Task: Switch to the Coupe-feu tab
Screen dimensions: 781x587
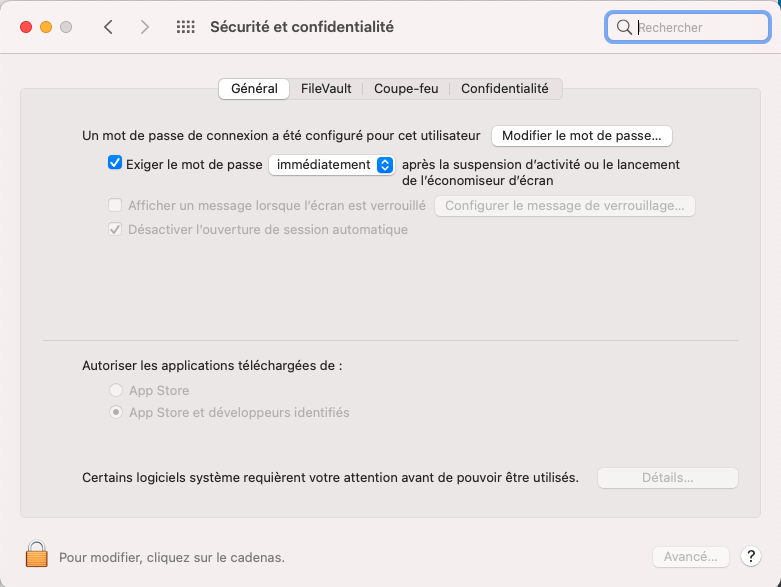Action: click(406, 89)
